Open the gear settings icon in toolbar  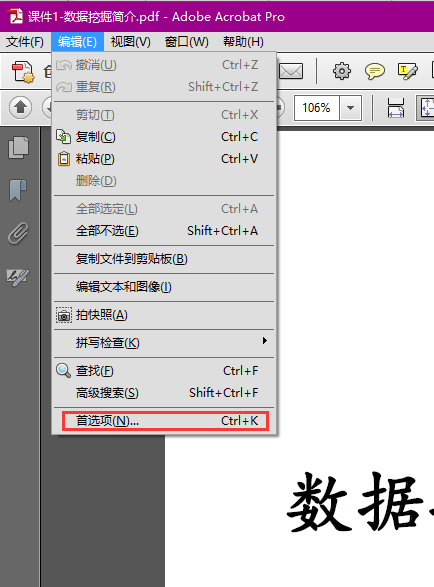(x=342, y=71)
